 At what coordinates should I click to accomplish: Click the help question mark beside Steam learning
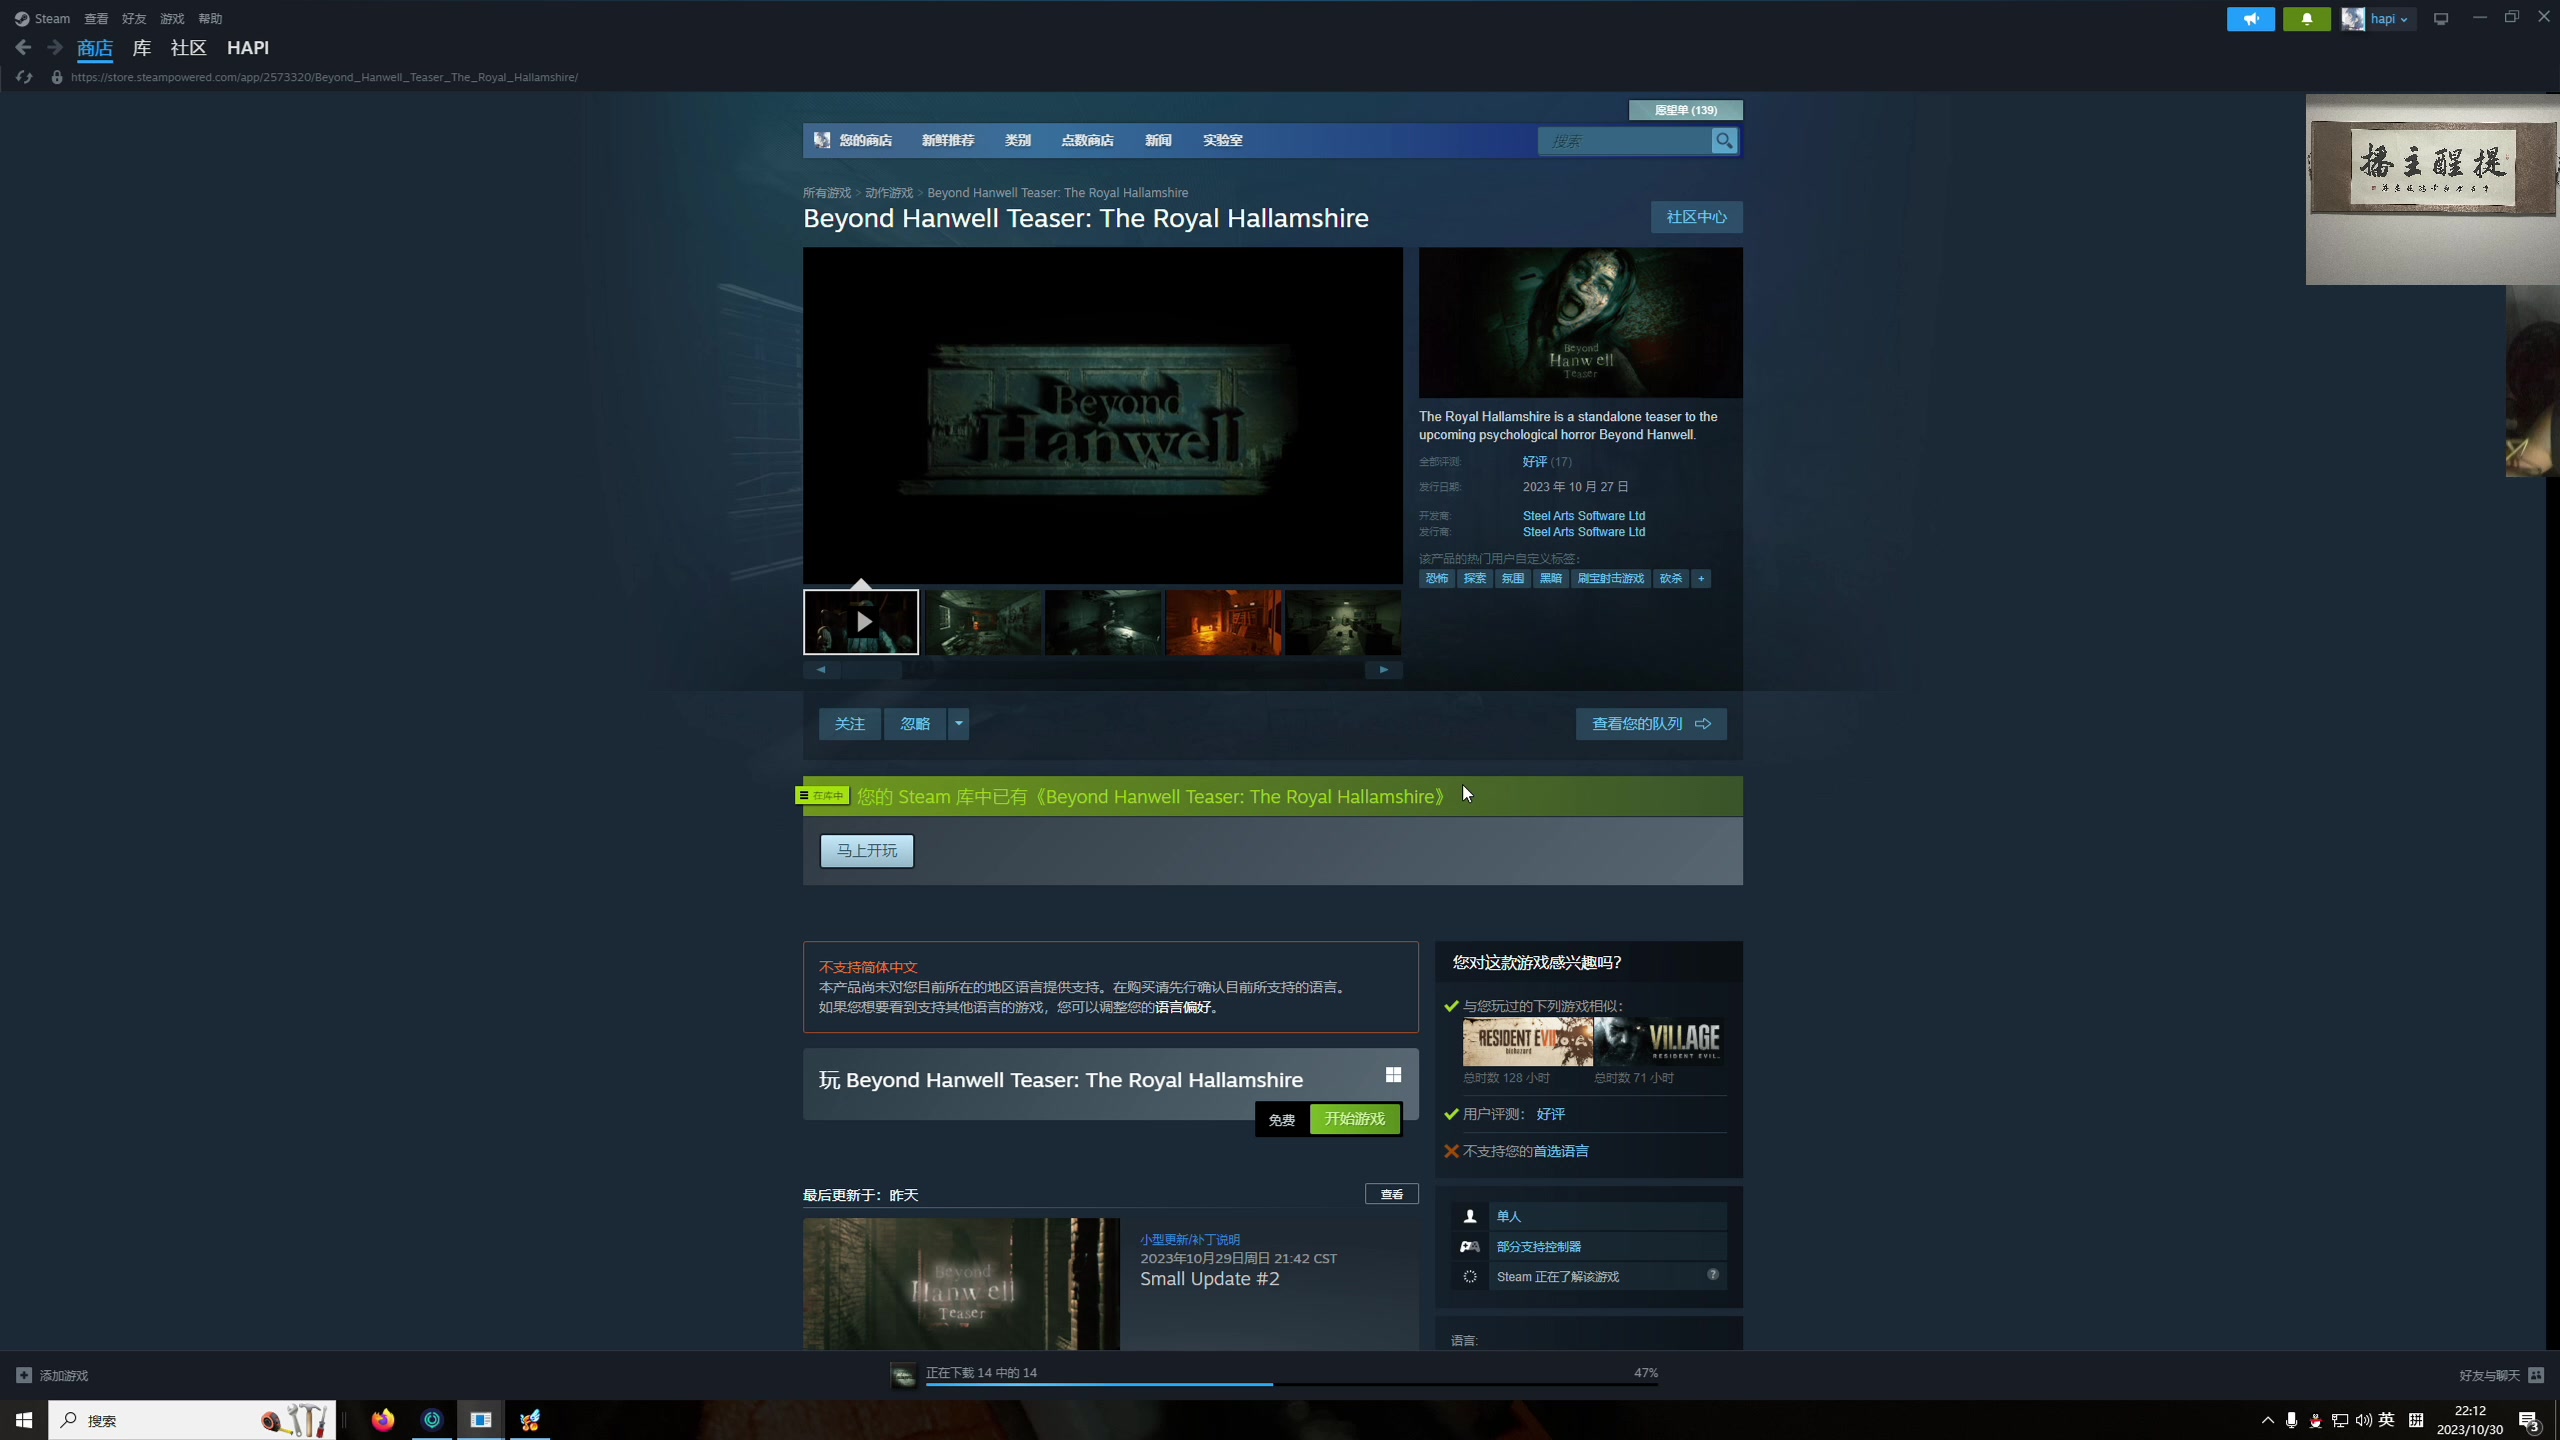[1713, 1275]
